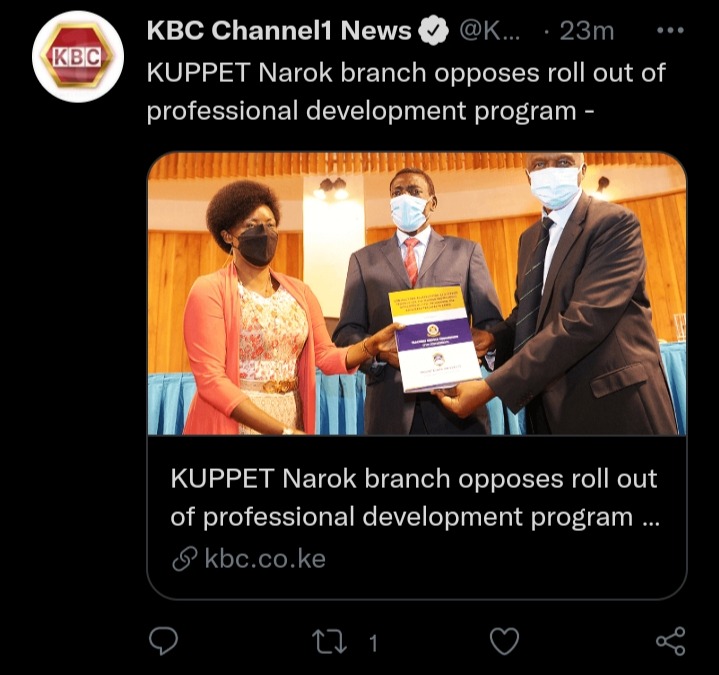Tap the reply speech bubble icon

[x=164, y=641]
